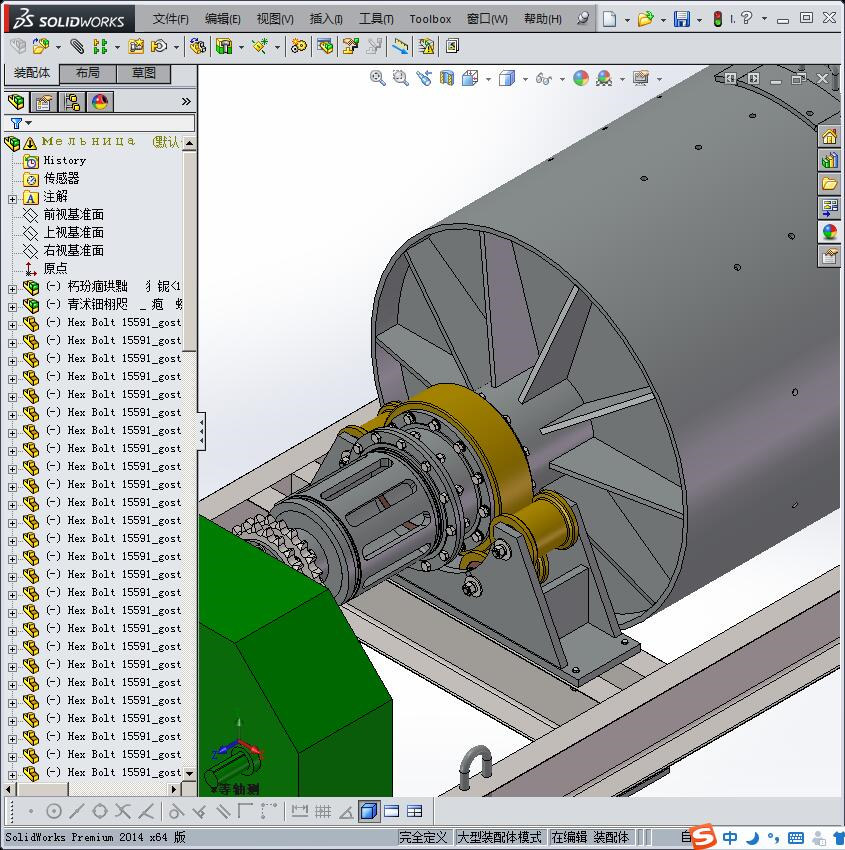
Task: Click the Interference Detection ruler icon
Action: click(x=400, y=47)
